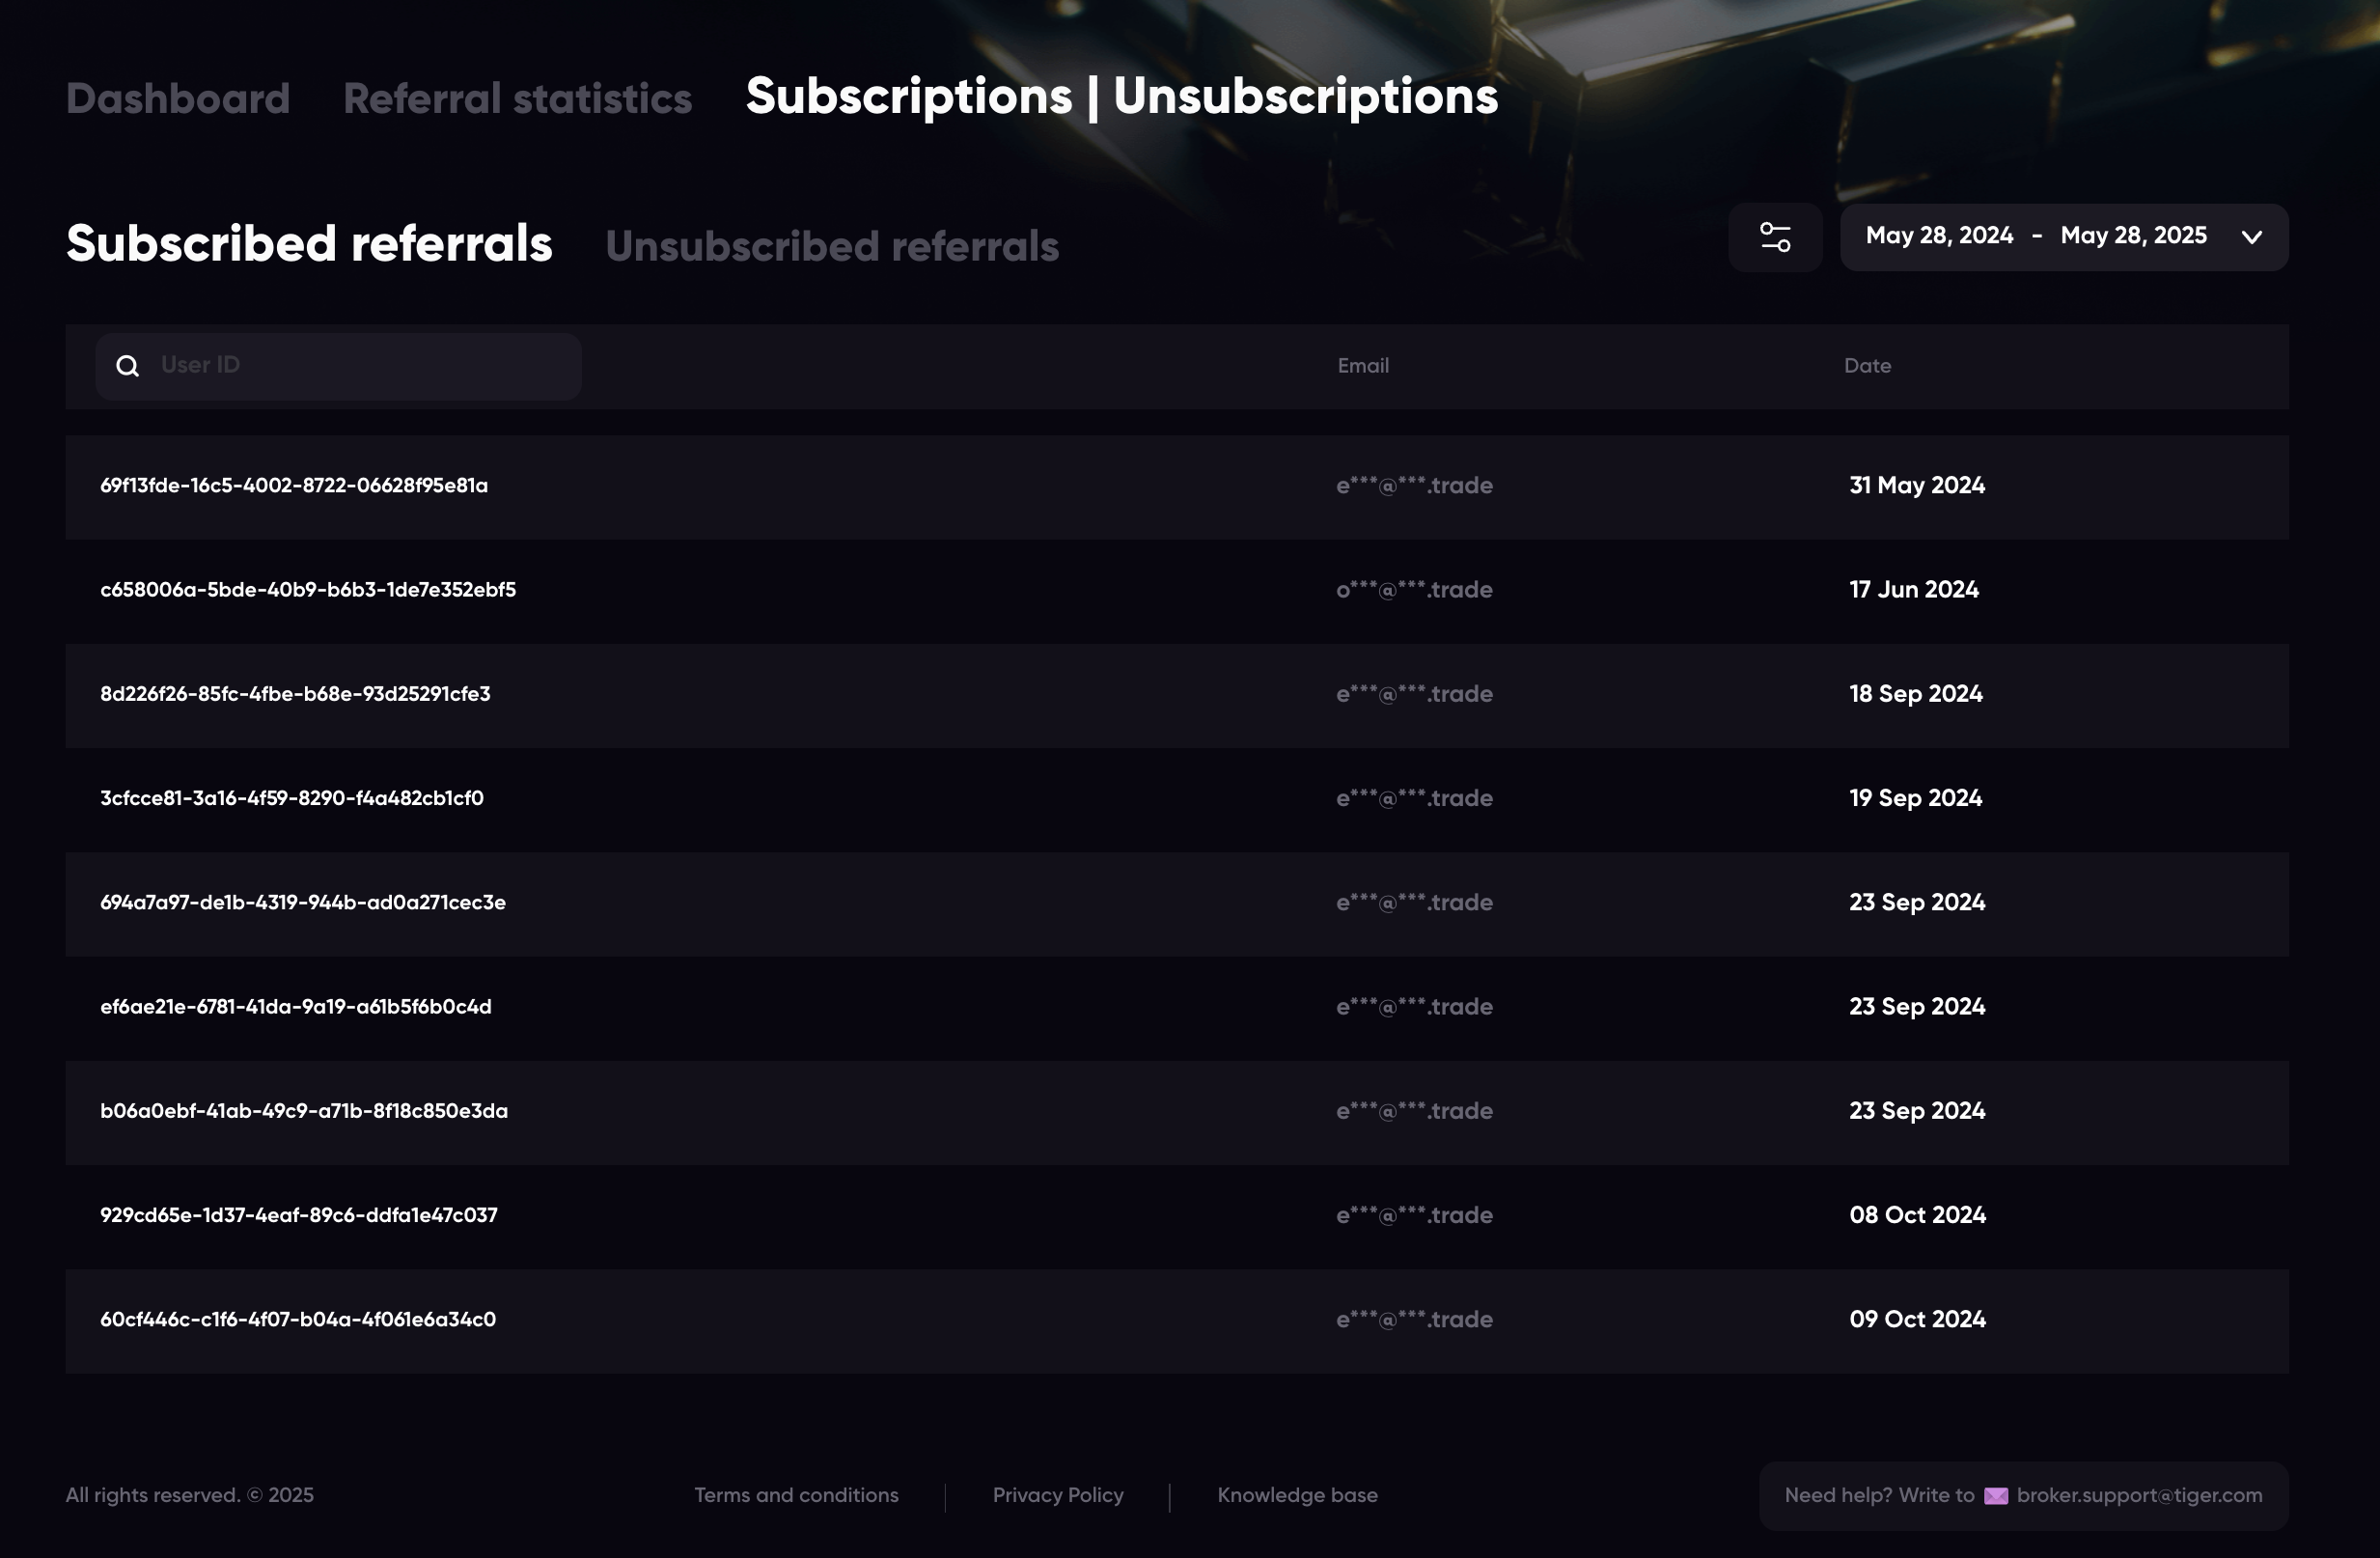2380x1558 pixels.
Task: Focus the User ID search field
Action: coord(360,366)
